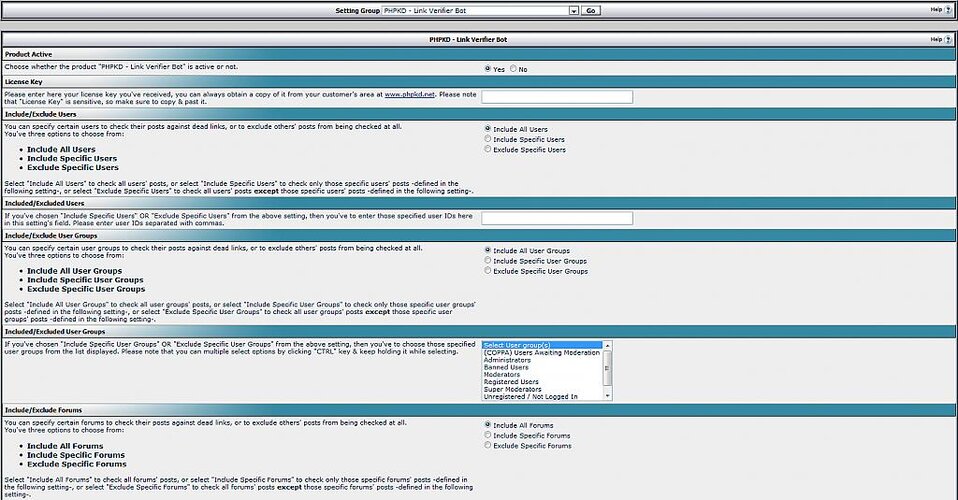Click bold 'Include Specific Users' bullet text
Screen dimensions: 958x500
click(72, 158)
